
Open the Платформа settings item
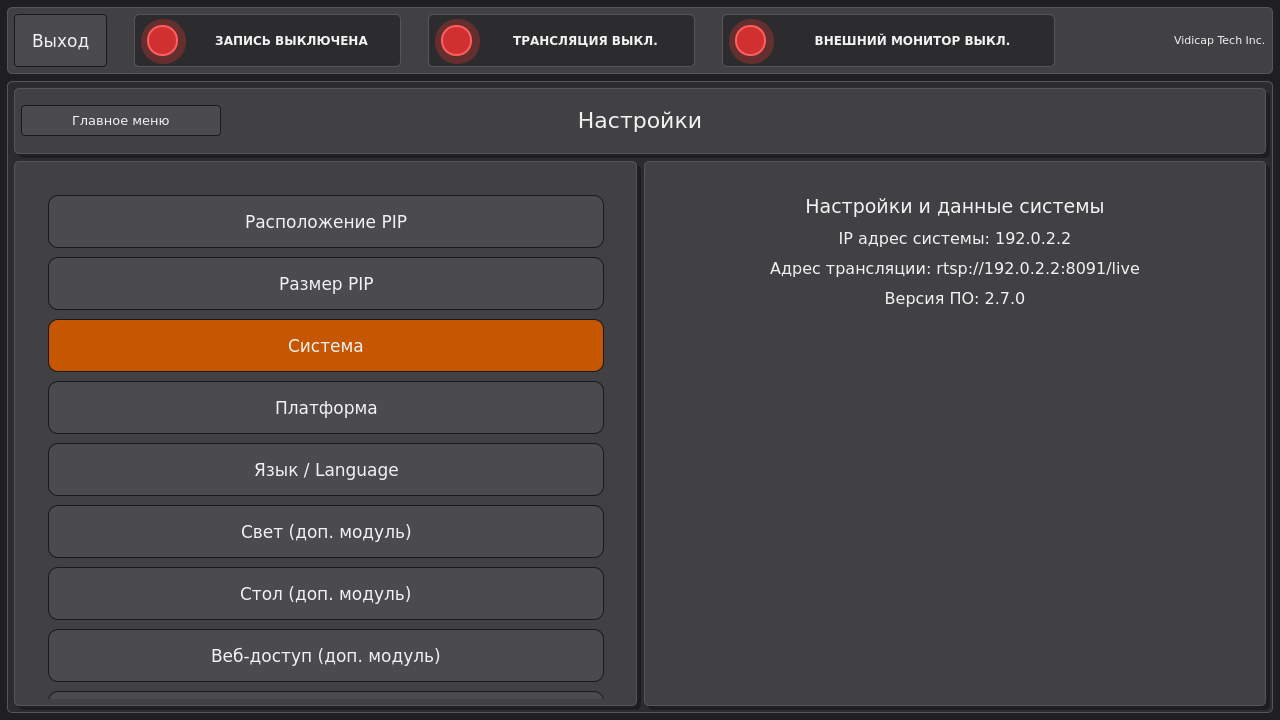tap(326, 408)
